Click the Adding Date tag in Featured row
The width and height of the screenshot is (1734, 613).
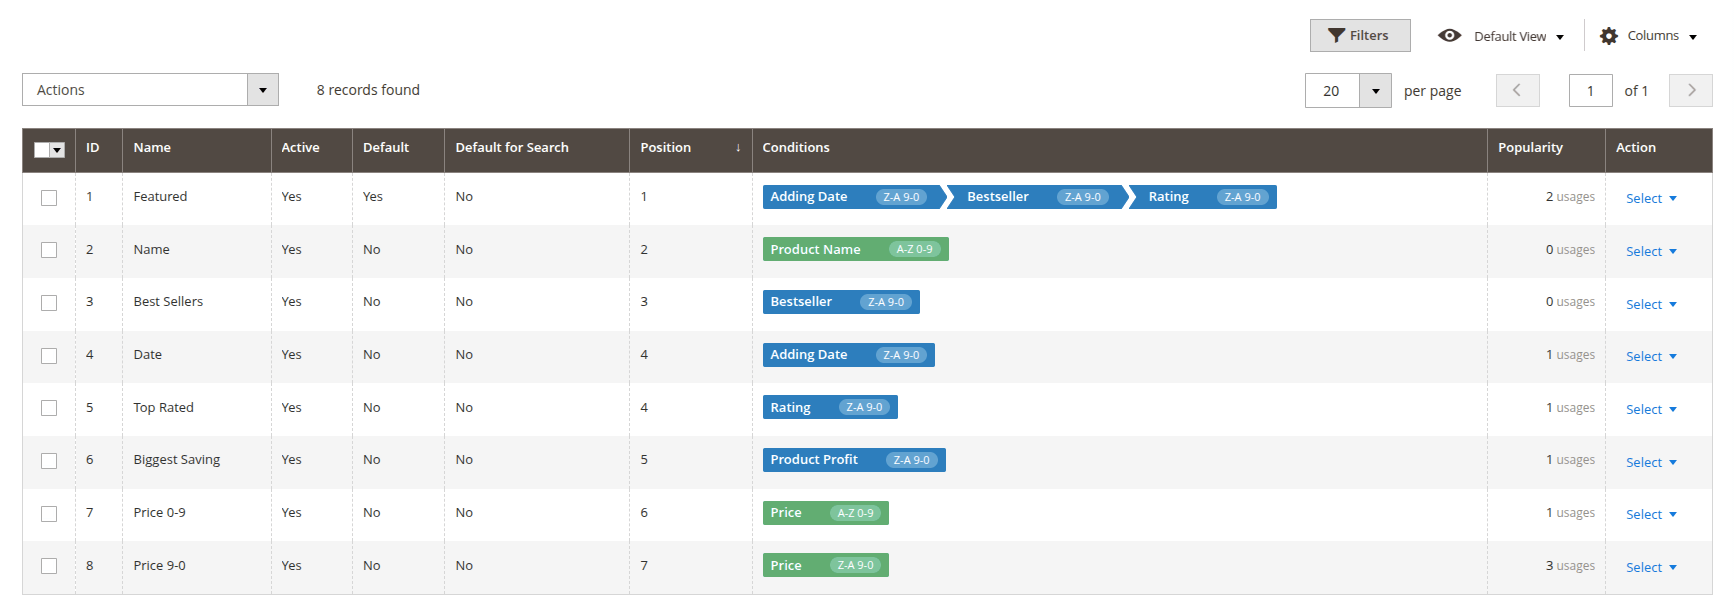853,197
